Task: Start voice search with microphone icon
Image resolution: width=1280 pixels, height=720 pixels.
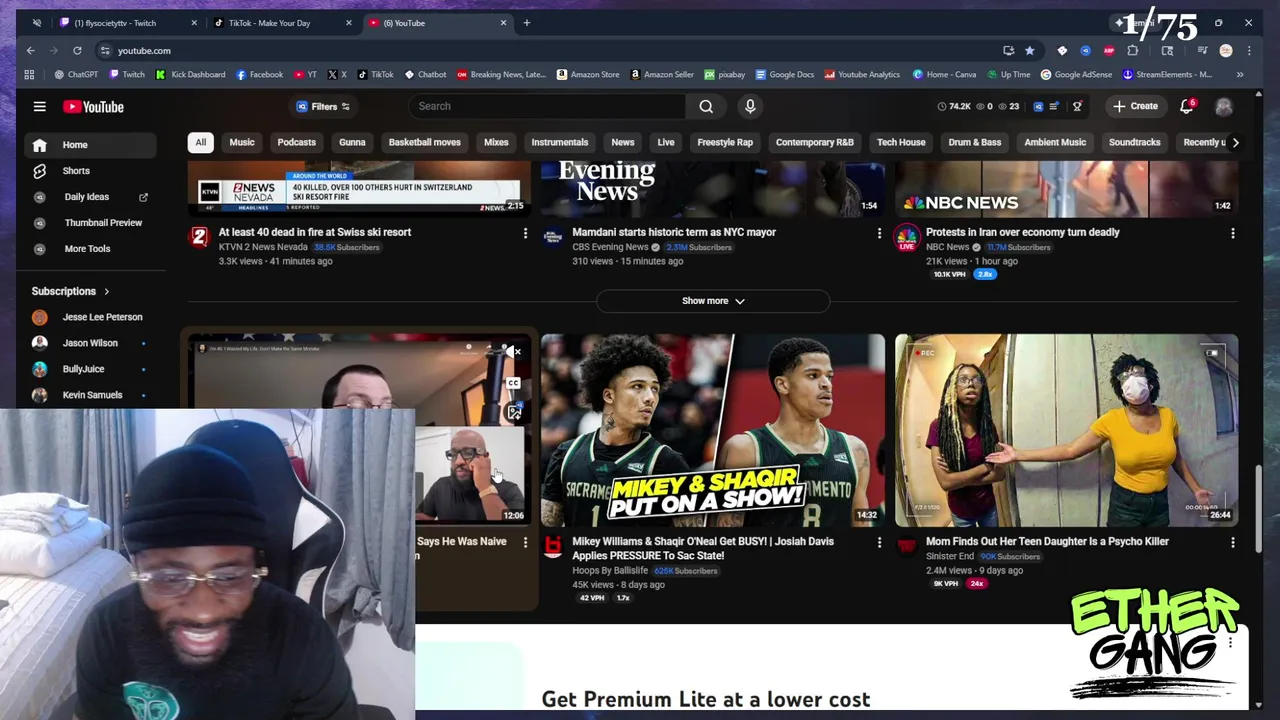Action: [x=750, y=106]
